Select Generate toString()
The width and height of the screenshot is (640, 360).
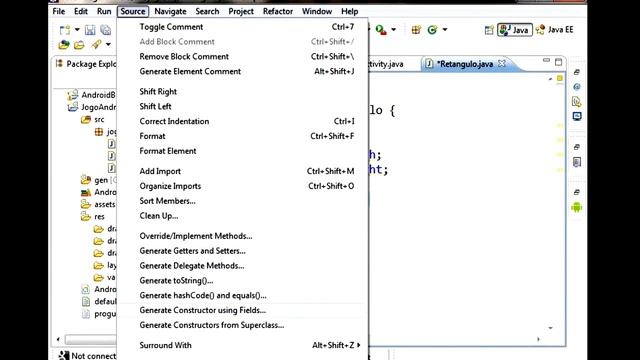[x=242, y=281]
